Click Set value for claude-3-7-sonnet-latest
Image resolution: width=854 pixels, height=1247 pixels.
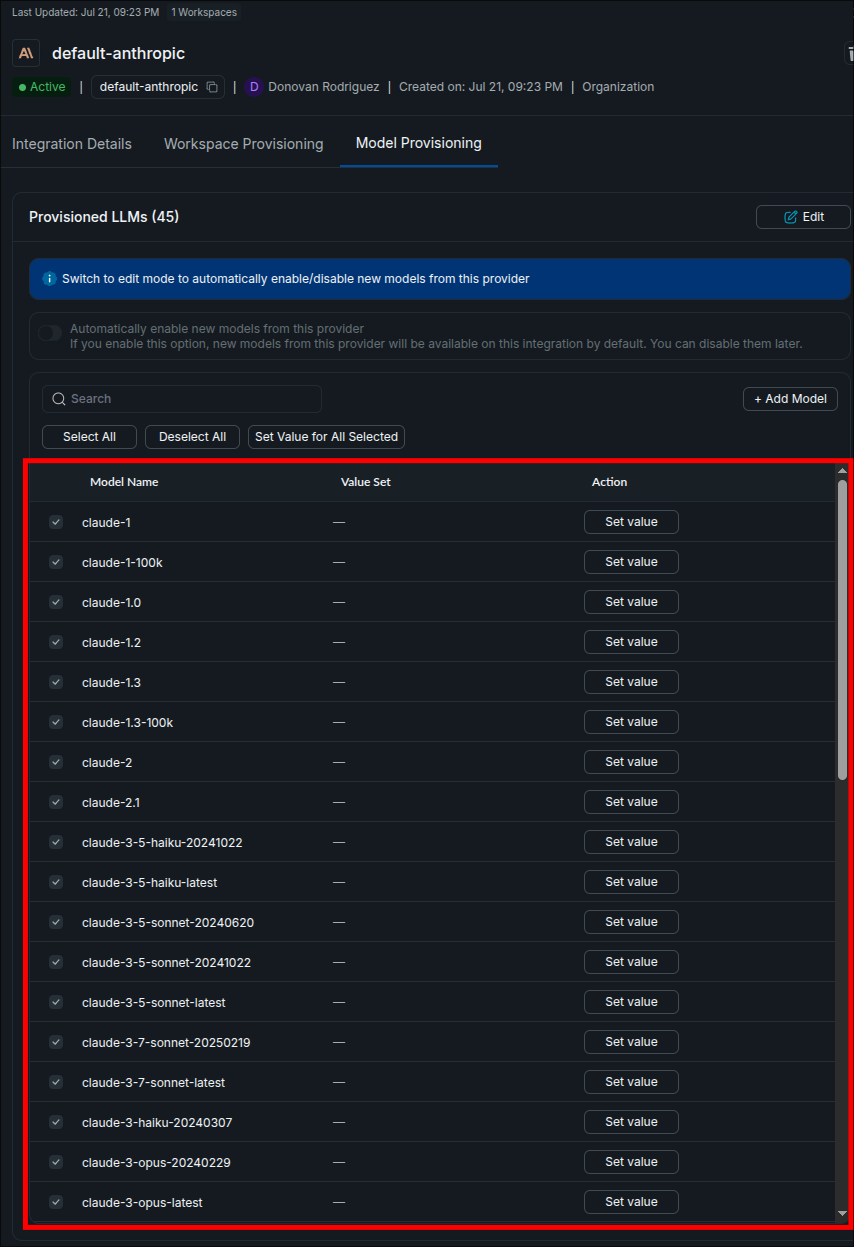click(631, 1082)
